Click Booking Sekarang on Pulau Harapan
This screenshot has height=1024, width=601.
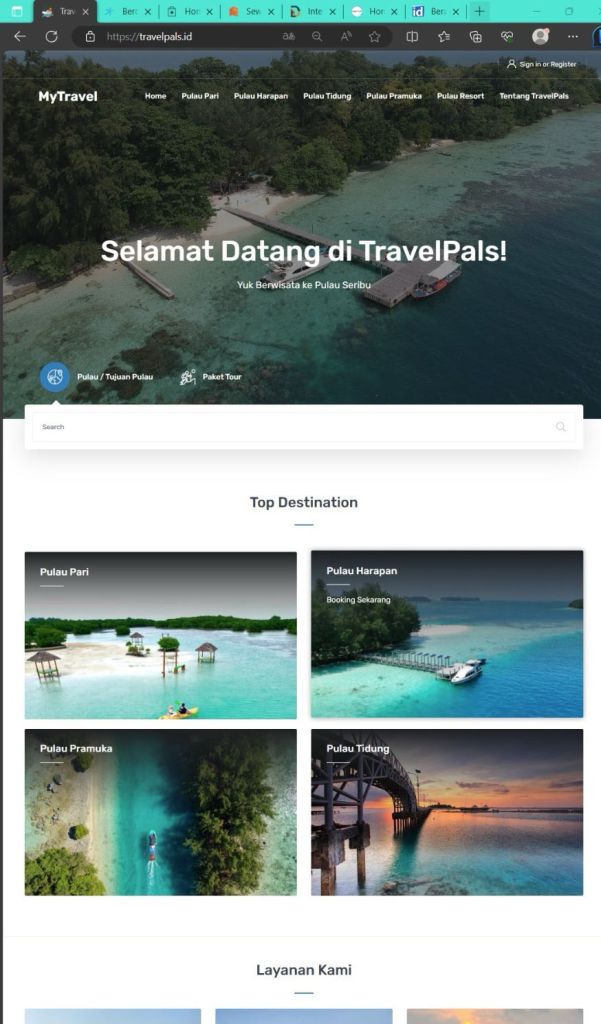tap(358, 600)
